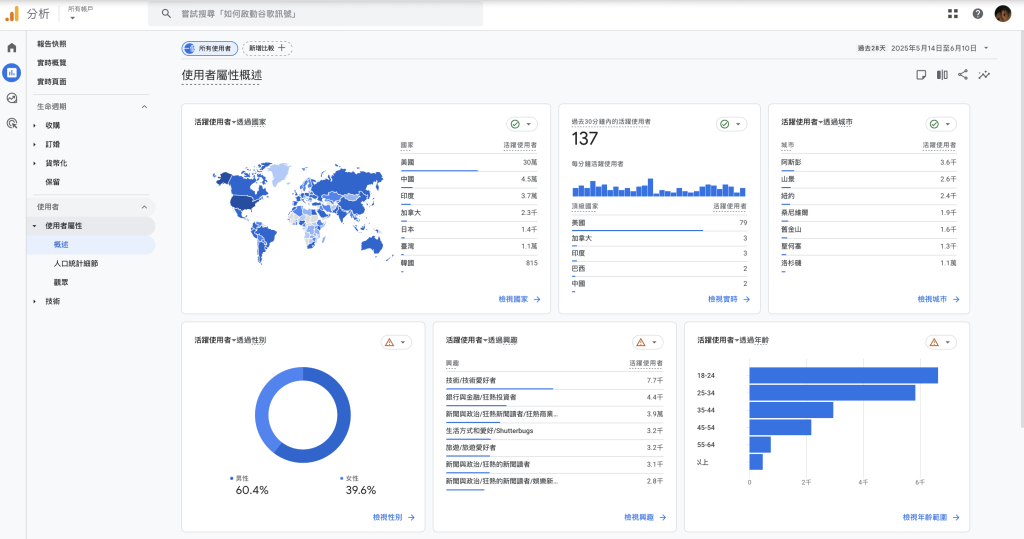The image size is (1024, 539).
Task: Collapse the 生命週期 section
Action: pyautogui.click(x=143, y=106)
